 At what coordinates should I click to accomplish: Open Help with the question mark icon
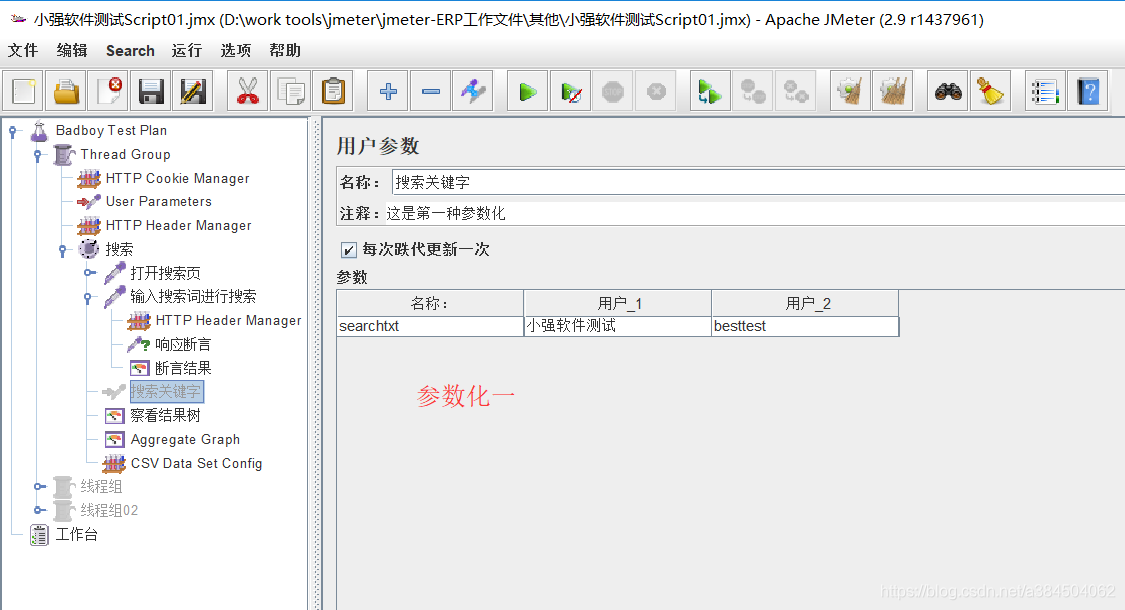[1088, 91]
